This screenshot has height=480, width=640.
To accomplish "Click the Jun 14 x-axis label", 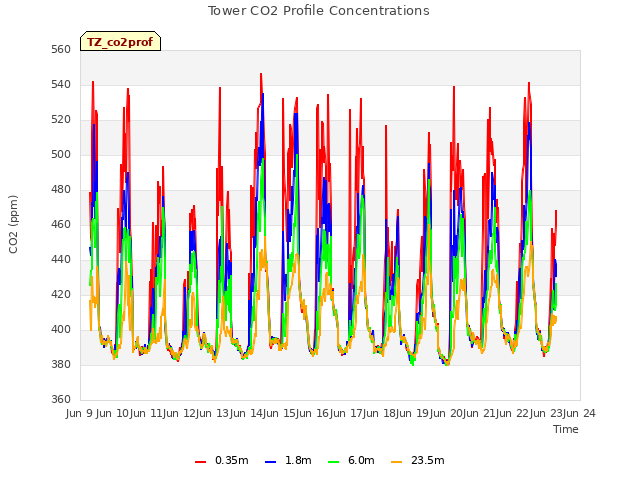I will [245, 414].
